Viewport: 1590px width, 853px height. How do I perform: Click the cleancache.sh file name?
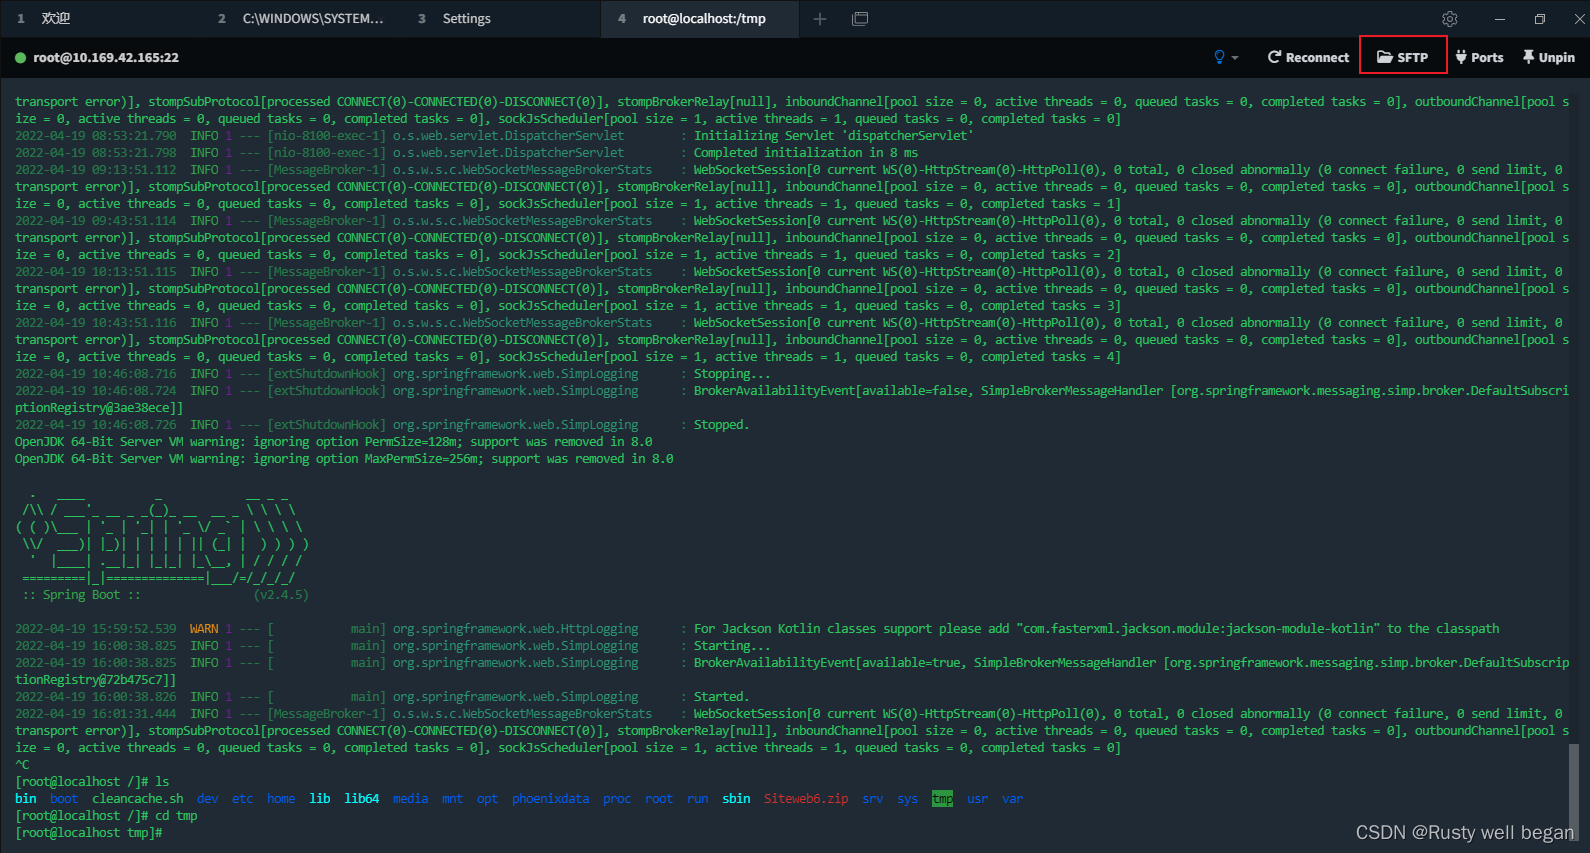(138, 799)
